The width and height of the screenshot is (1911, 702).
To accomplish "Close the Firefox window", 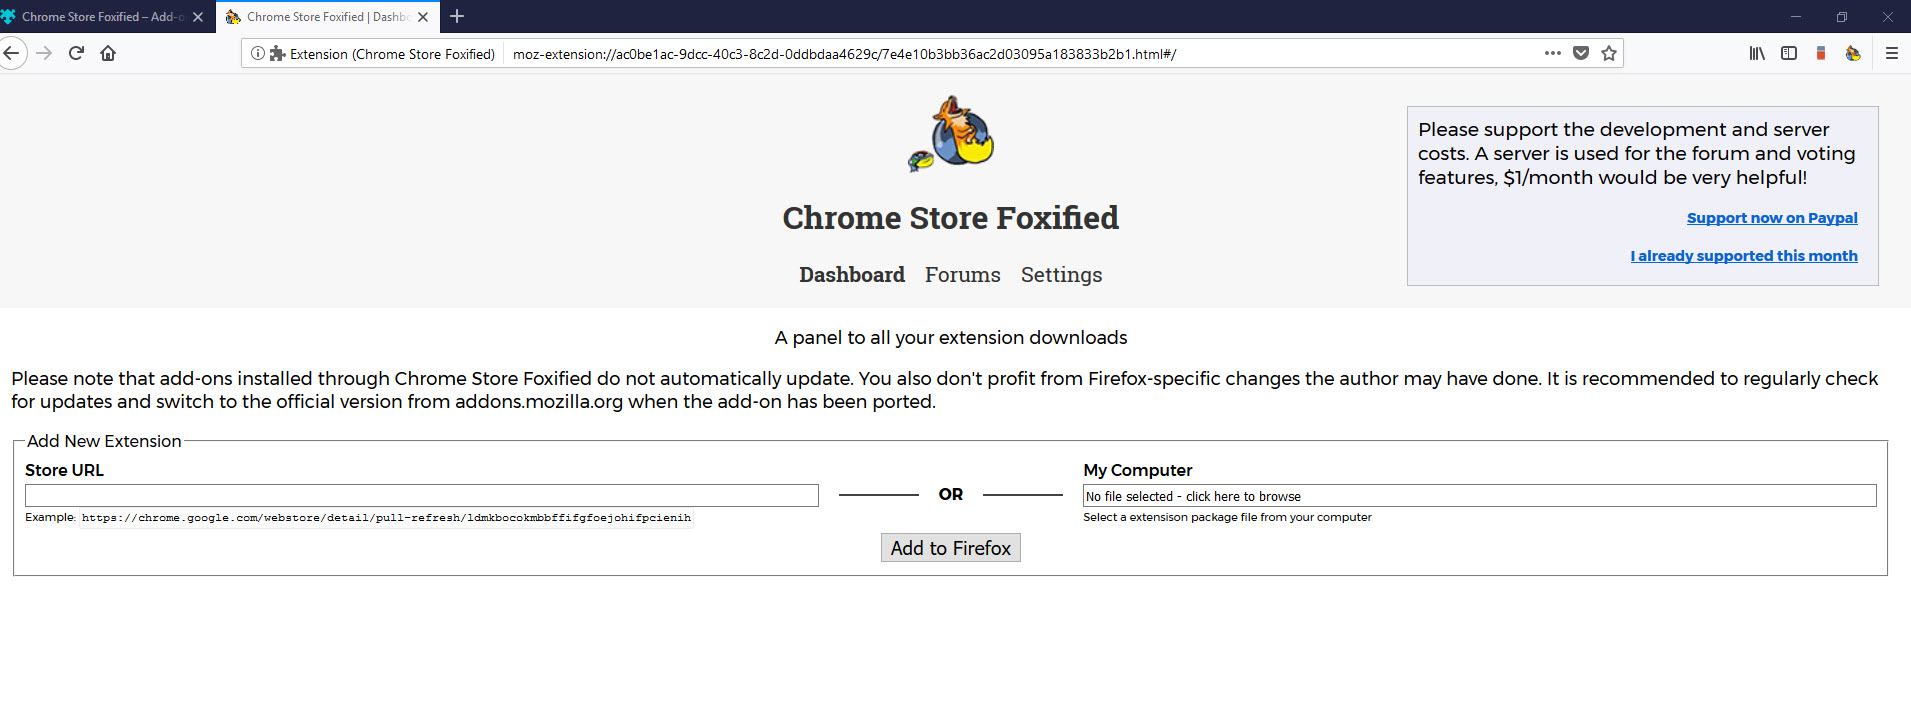I will (x=1887, y=16).
